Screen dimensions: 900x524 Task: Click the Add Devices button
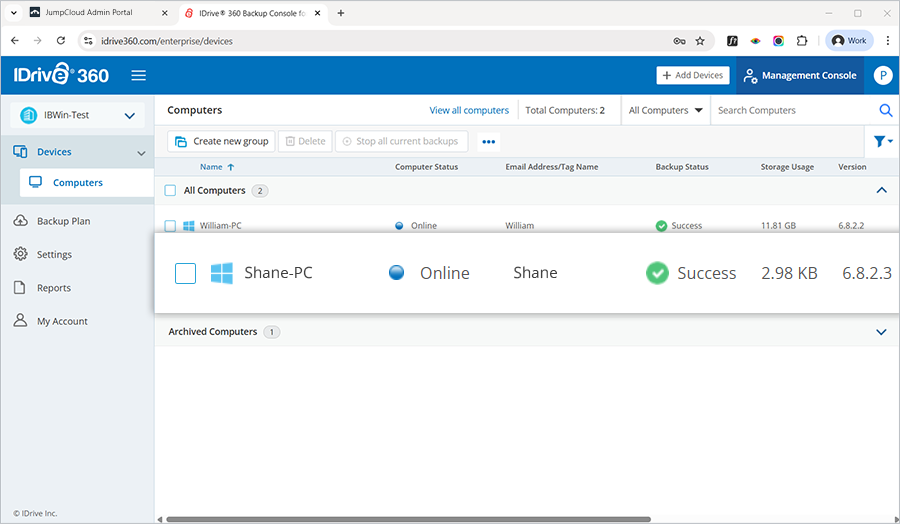[692, 76]
